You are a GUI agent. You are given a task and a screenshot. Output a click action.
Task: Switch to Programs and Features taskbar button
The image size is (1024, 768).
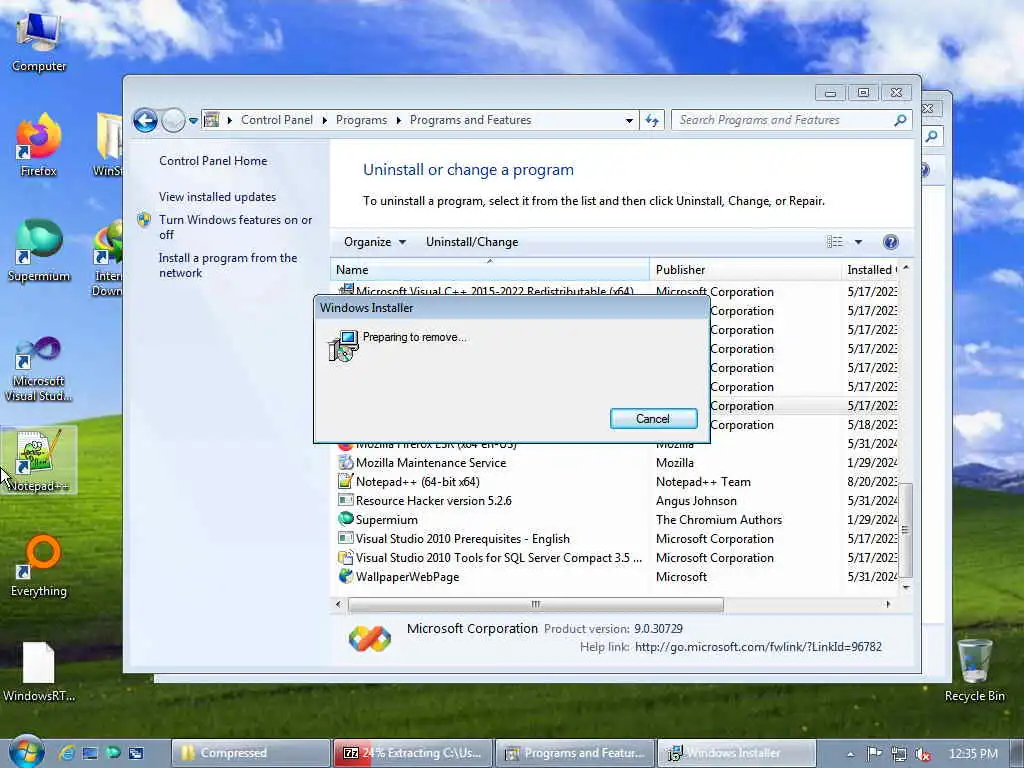pos(575,753)
